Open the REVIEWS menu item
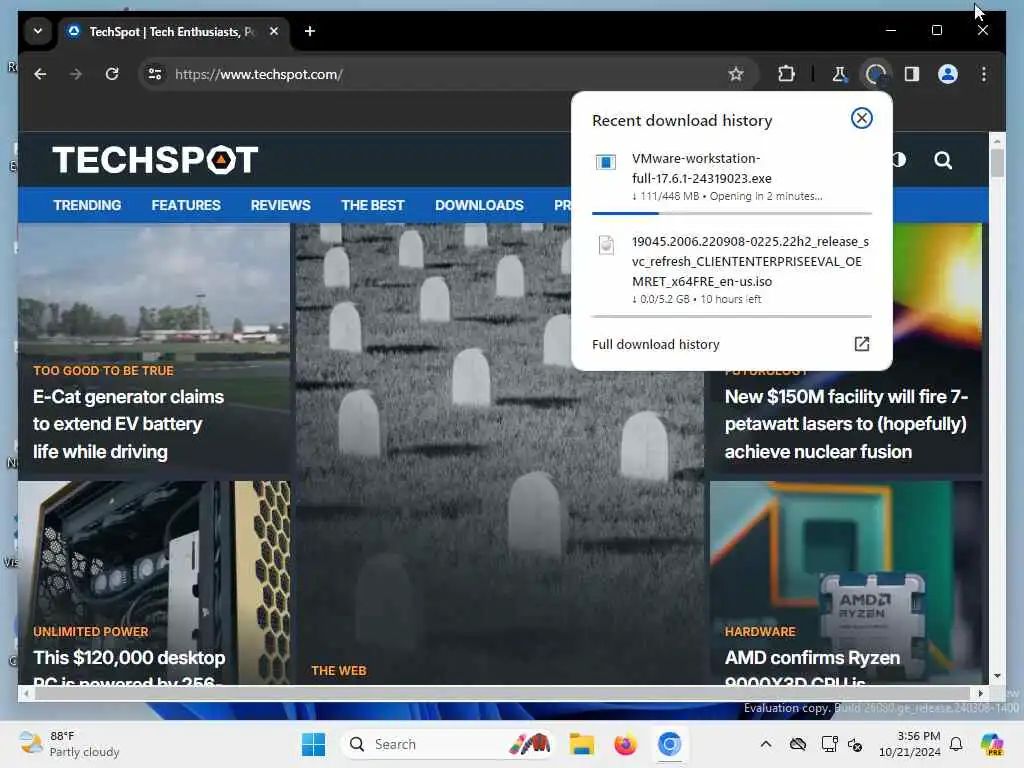 coord(280,205)
